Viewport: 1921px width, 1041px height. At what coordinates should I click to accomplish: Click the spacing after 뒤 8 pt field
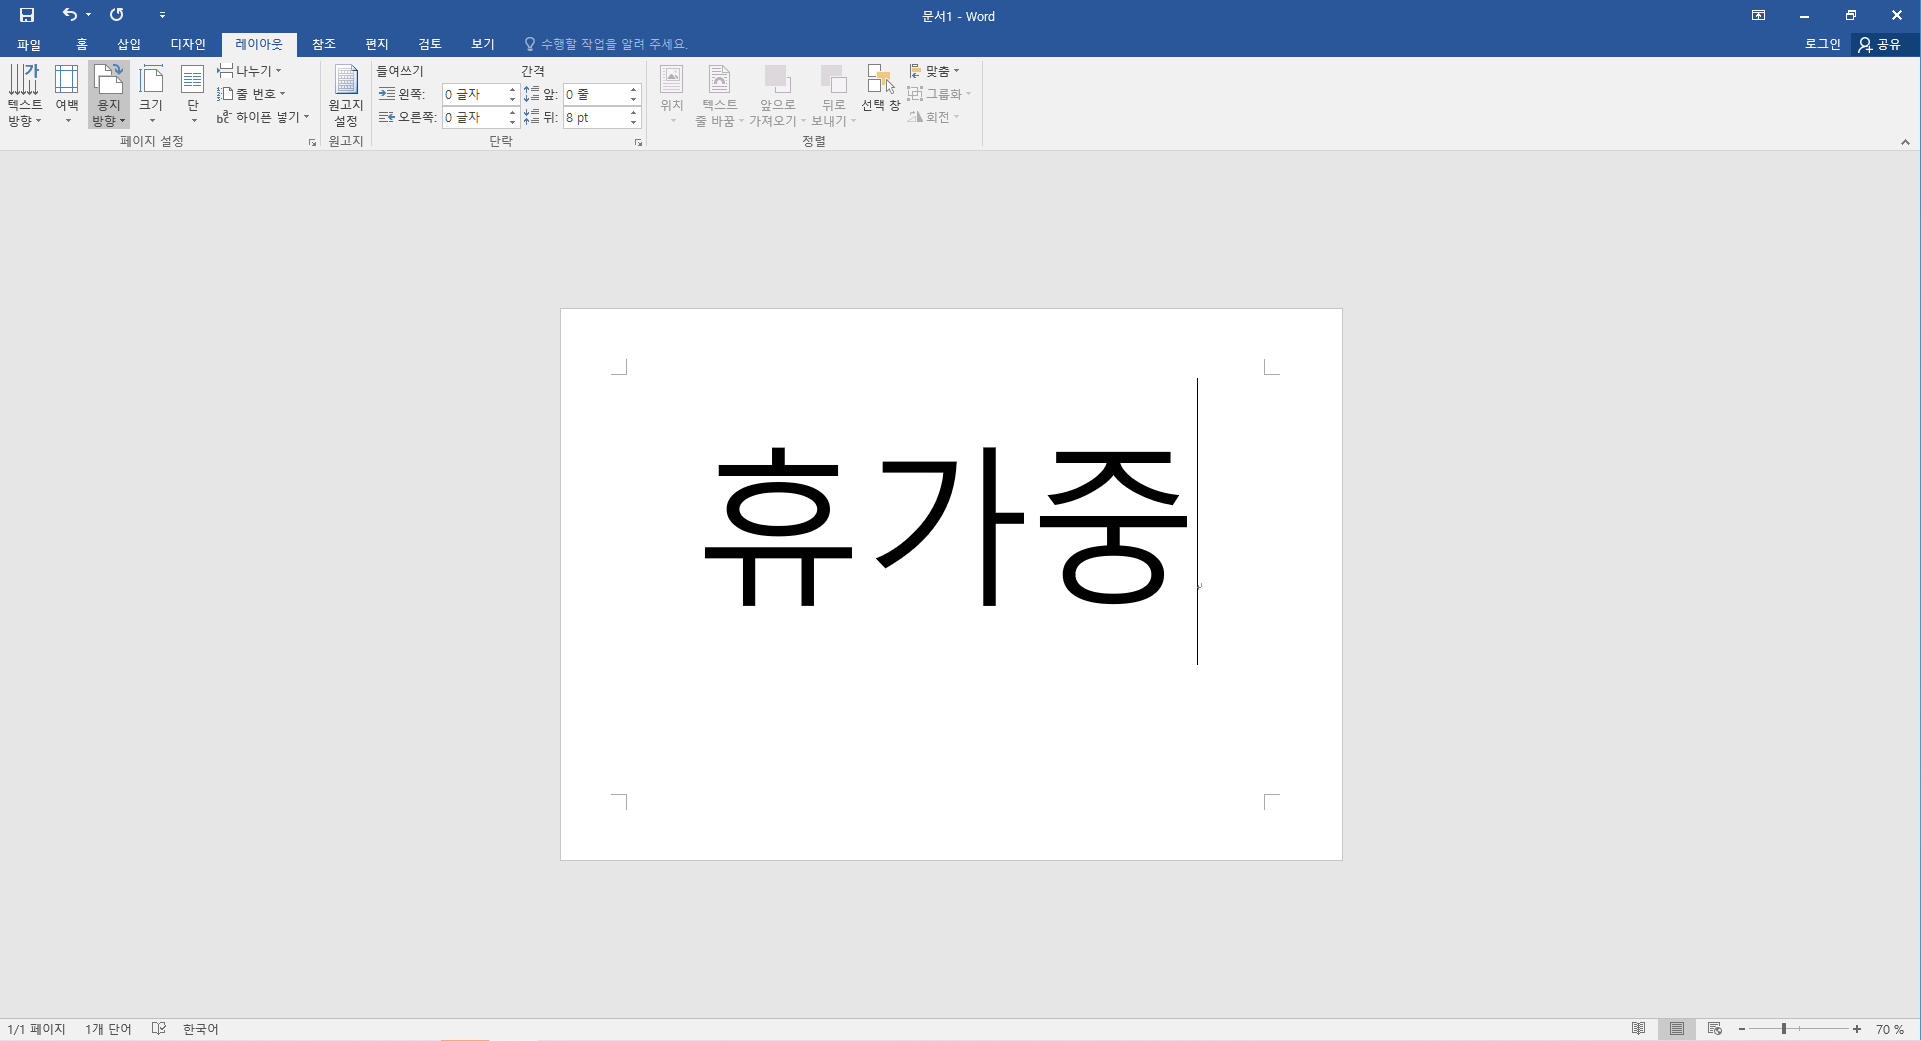595,117
